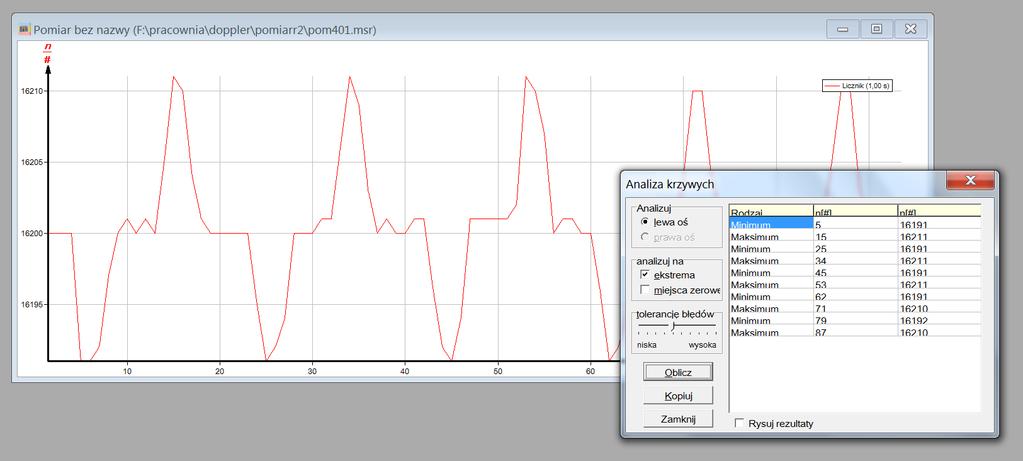Click the 16210 y-axis label

click(31, 91)
